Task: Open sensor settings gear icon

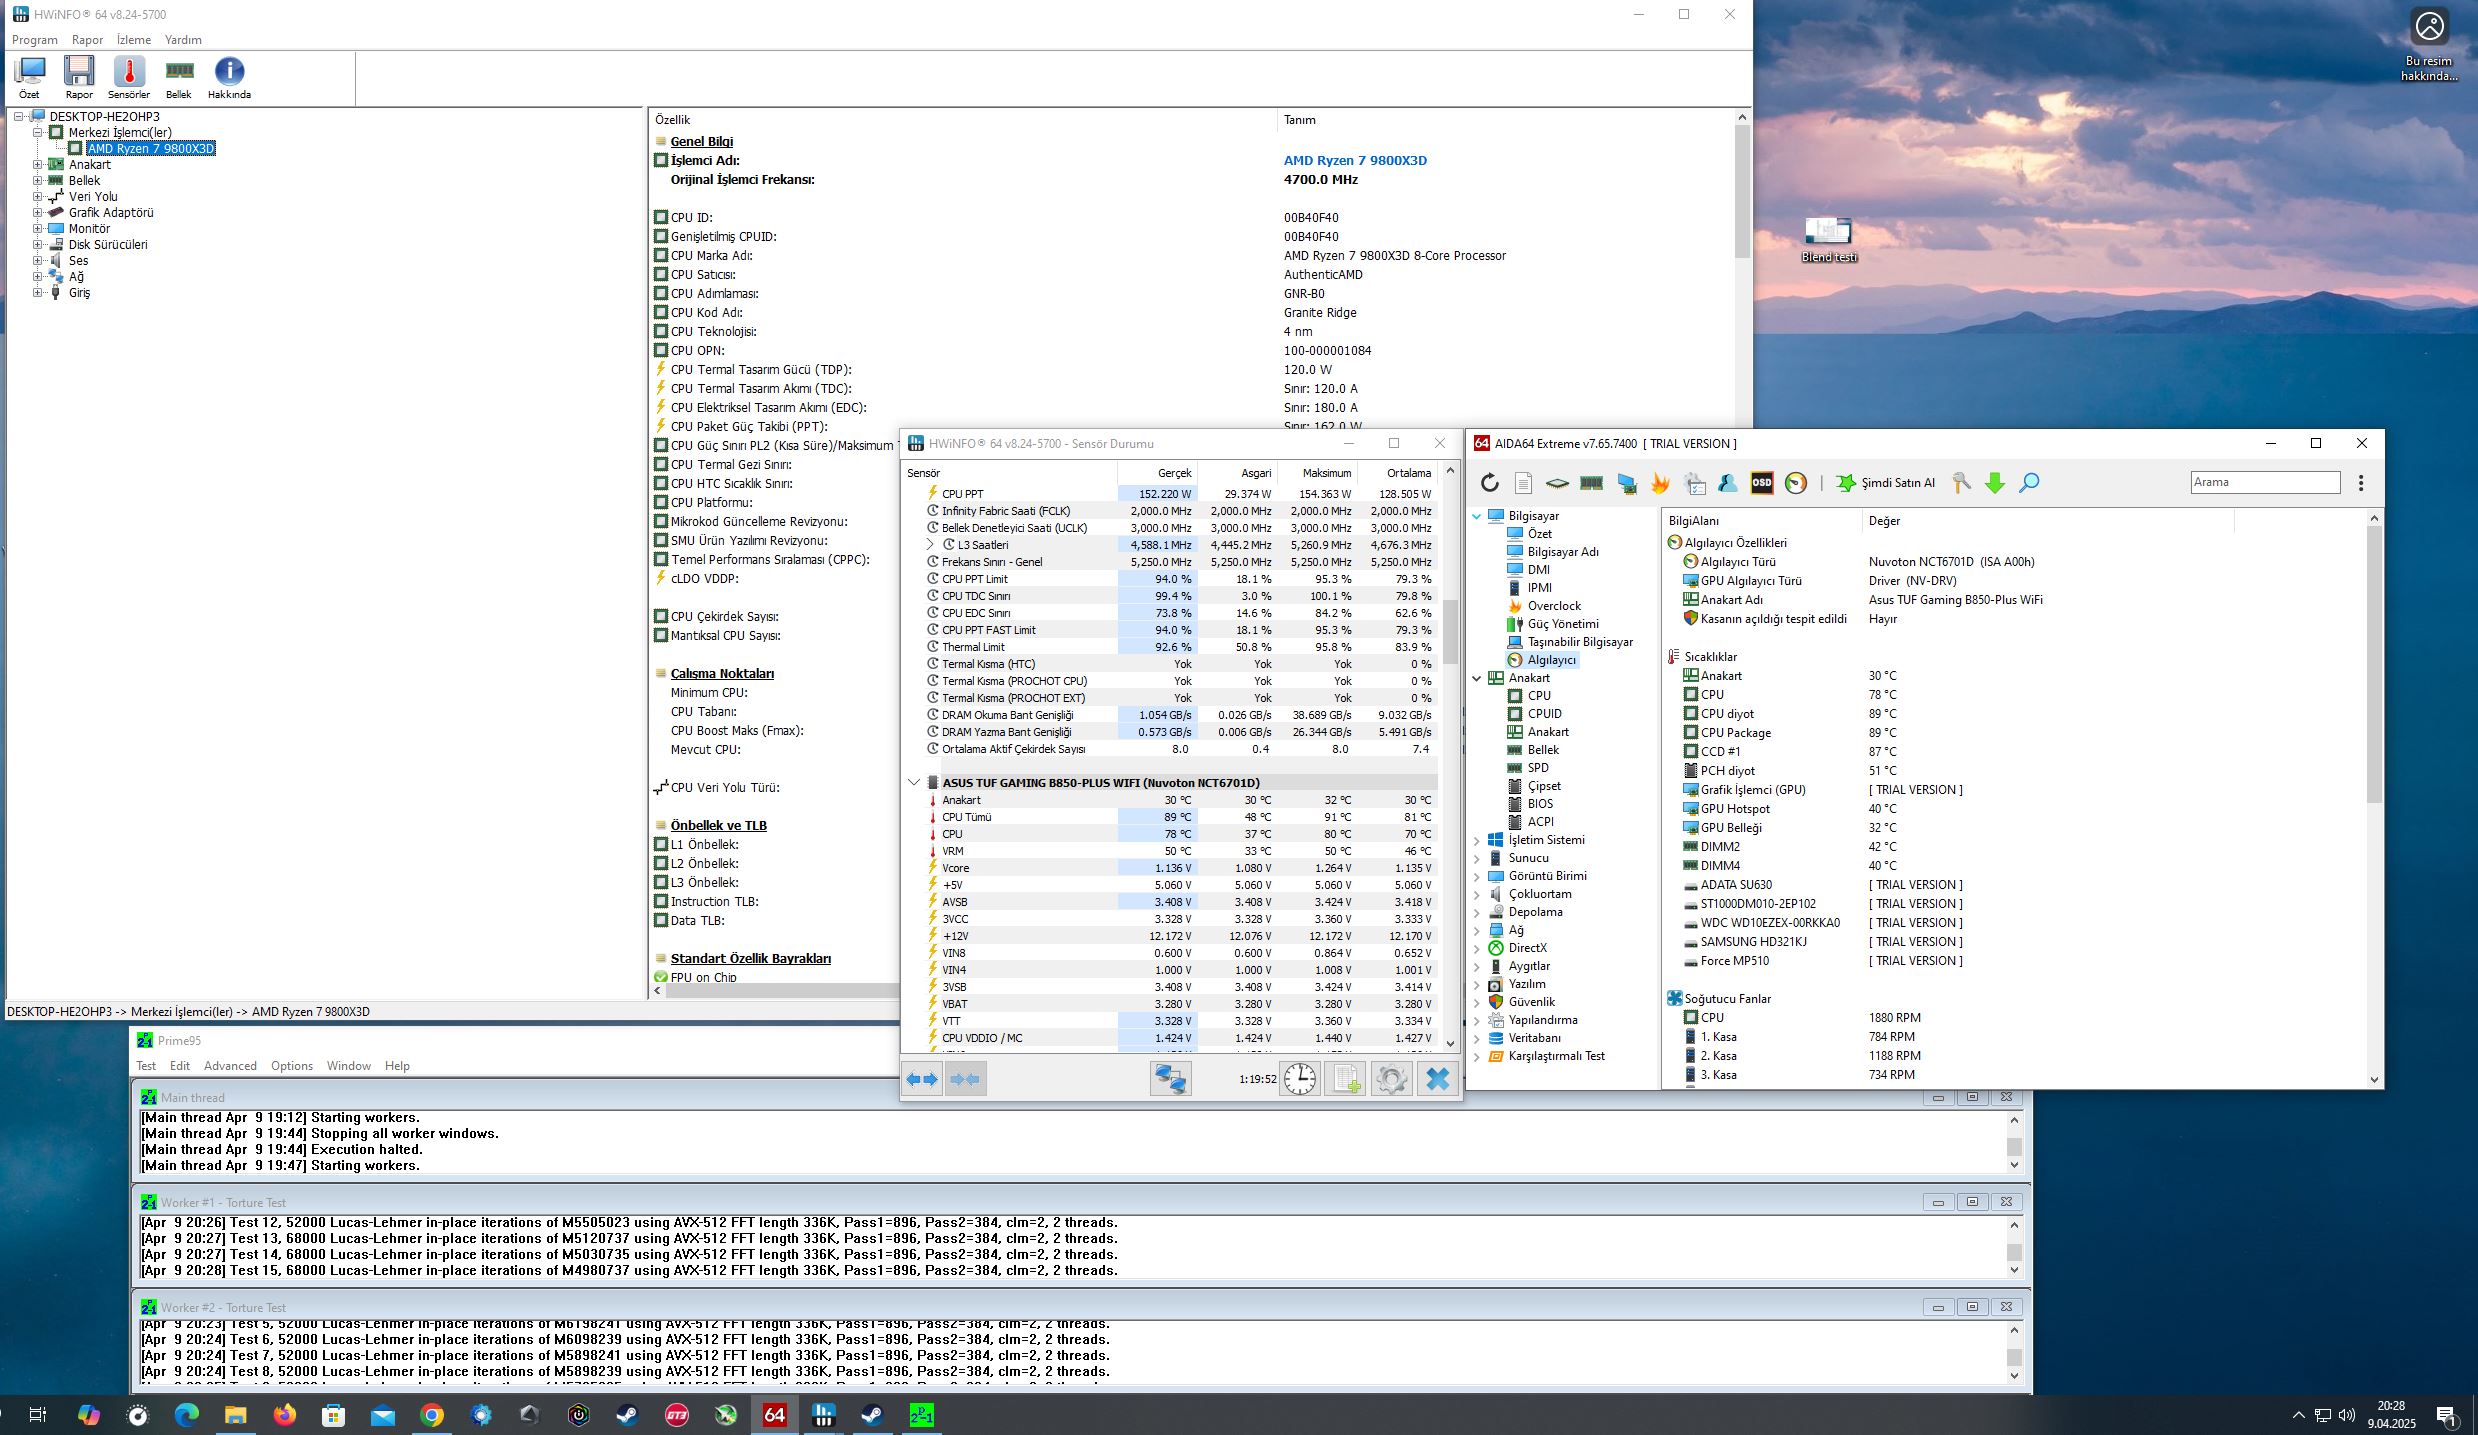Action: (1391, 1079)
